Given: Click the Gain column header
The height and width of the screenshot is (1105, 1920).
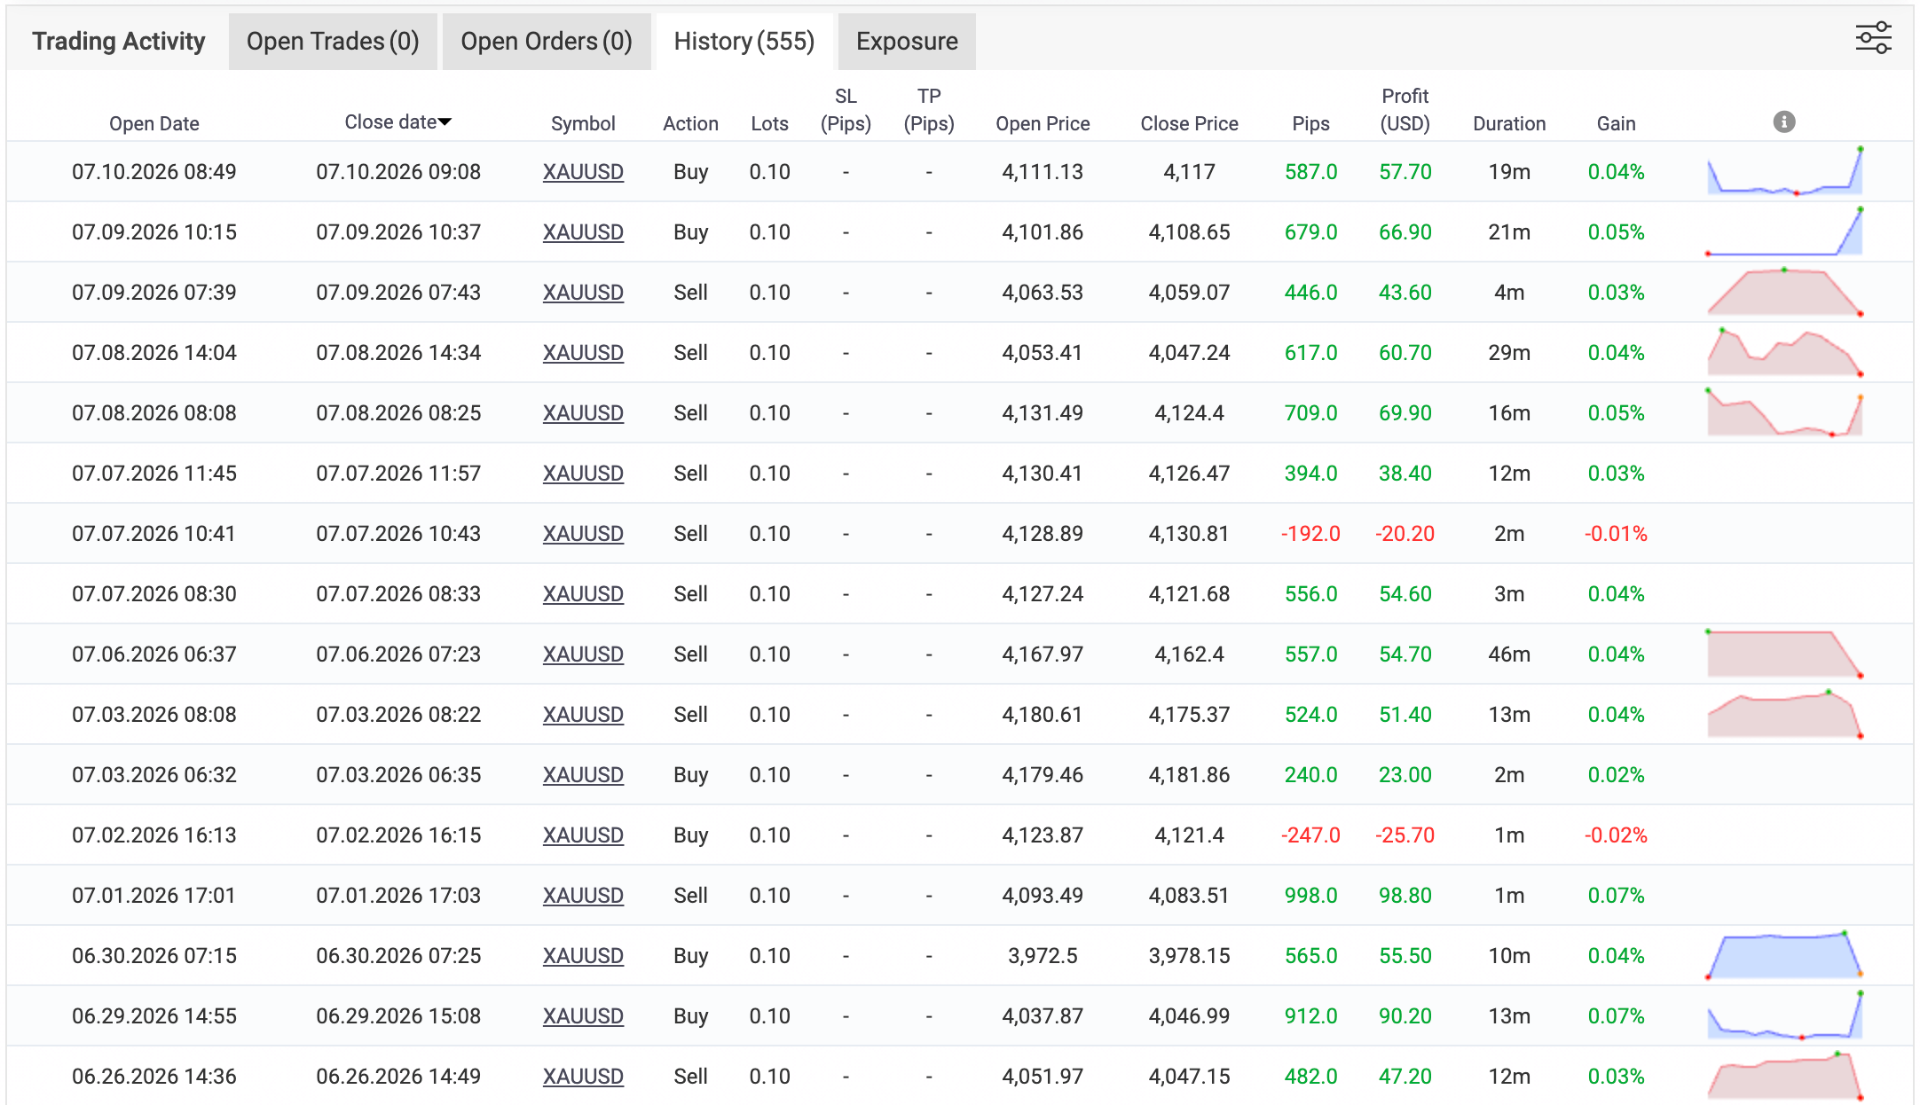Looking at the screenshot, I should [x=1616, y=124].
